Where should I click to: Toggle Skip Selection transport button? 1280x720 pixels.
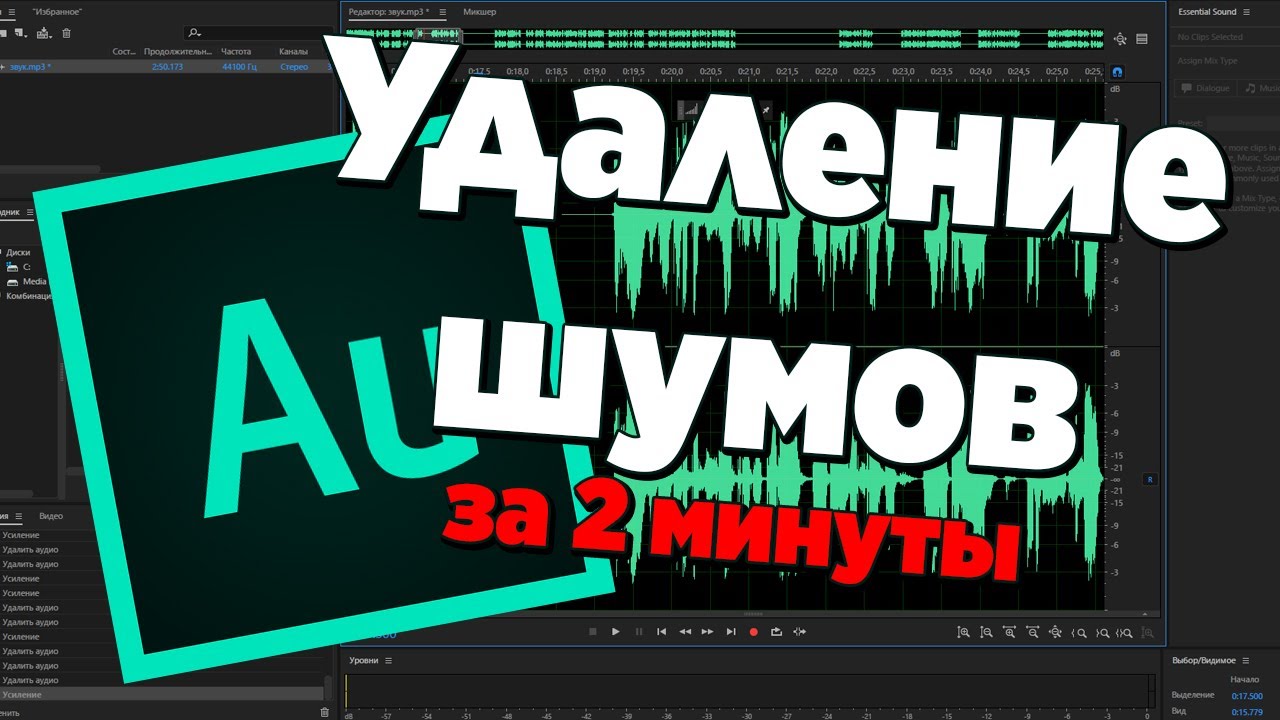point(799,632)
